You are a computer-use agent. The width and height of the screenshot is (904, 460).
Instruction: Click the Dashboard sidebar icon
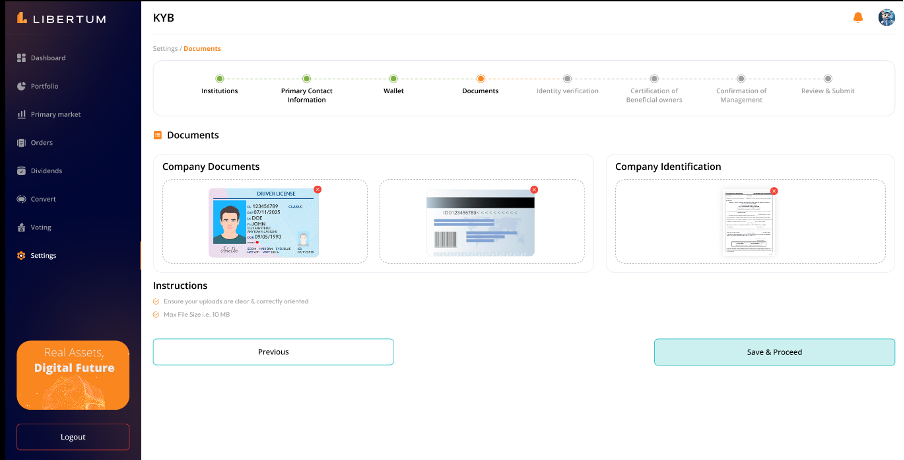(x=21, y=58)
